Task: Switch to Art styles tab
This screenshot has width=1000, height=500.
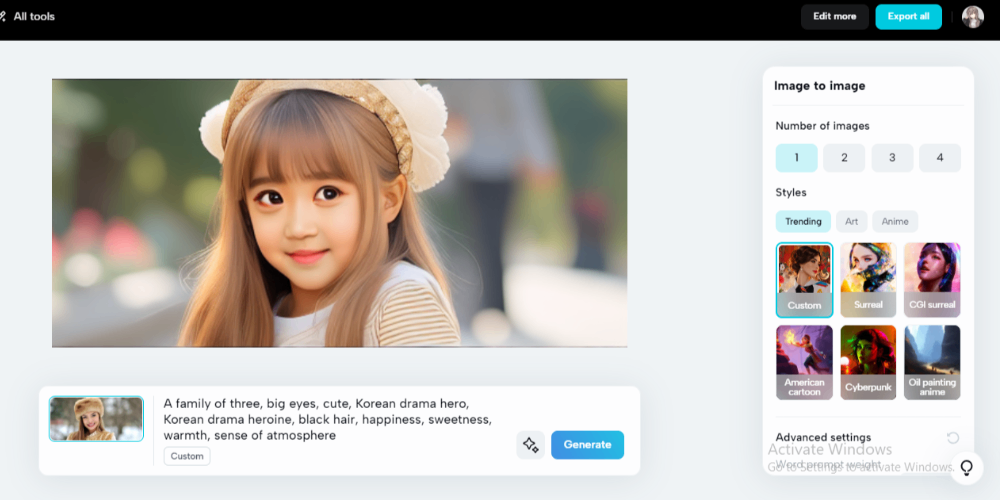Action: coord(851,221)
